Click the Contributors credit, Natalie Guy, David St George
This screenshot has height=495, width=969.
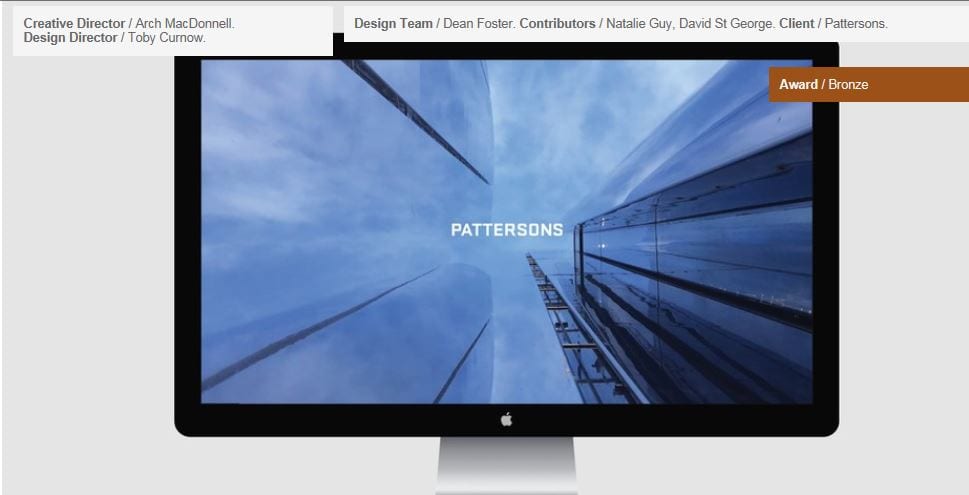click(647, 23)
